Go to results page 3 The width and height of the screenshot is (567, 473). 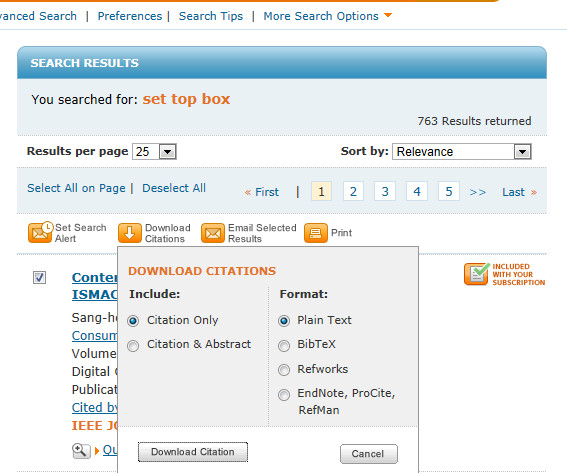click(385, 191)
